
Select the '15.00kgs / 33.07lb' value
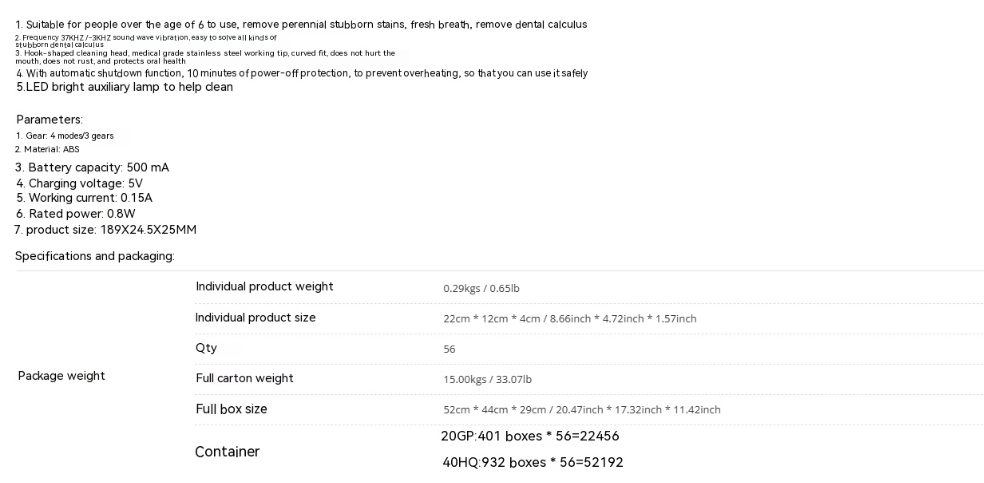488,380
